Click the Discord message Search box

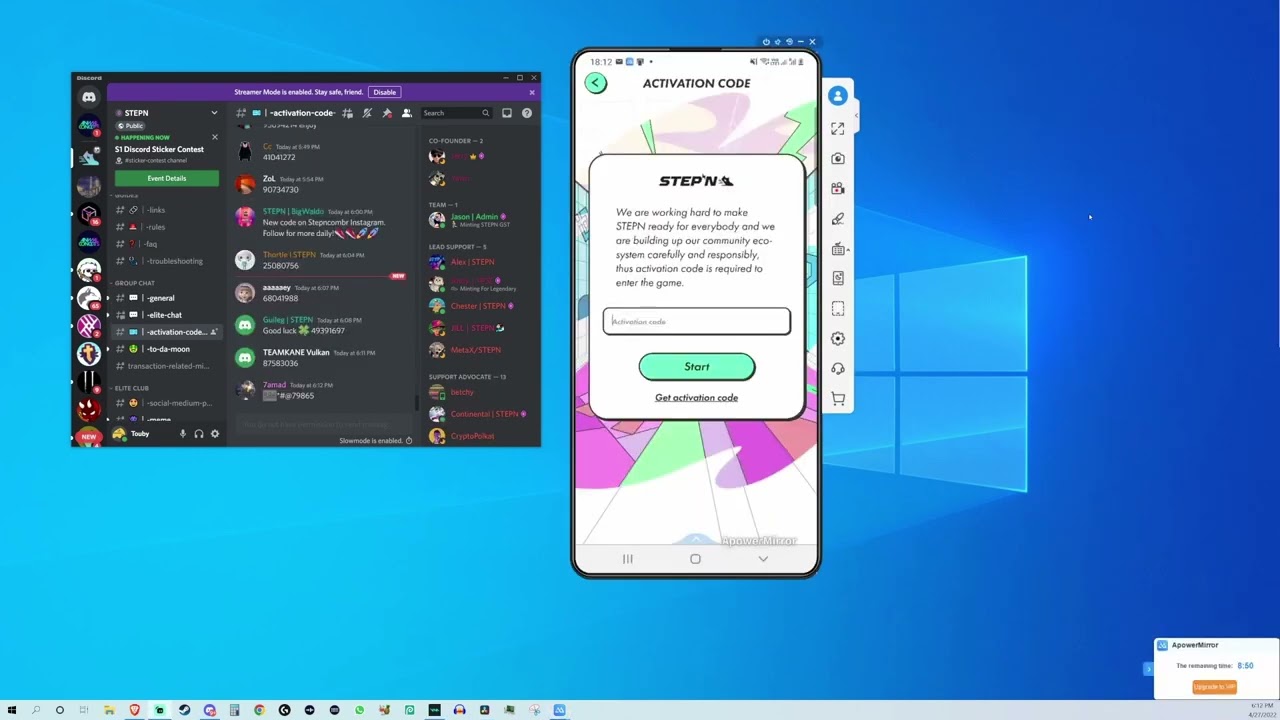(x=456, y=113)
